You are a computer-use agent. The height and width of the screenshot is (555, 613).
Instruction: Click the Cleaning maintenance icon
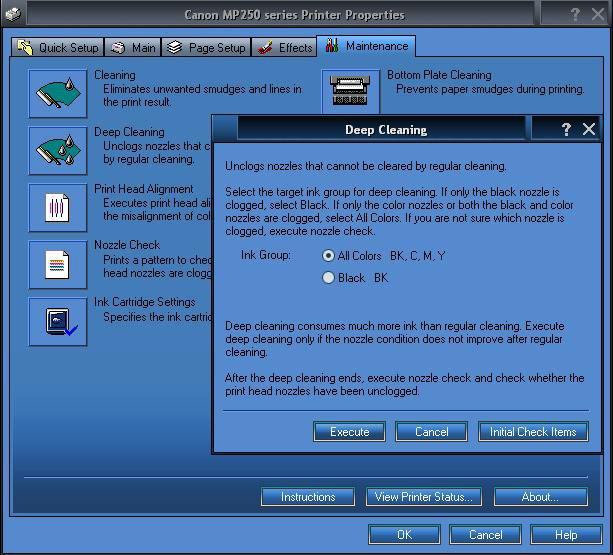(x=58, y=94)
